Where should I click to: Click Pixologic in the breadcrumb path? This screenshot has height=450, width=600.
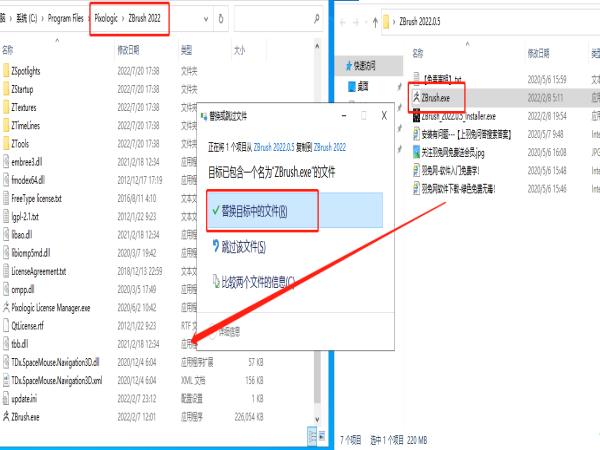tap(106, 18)
